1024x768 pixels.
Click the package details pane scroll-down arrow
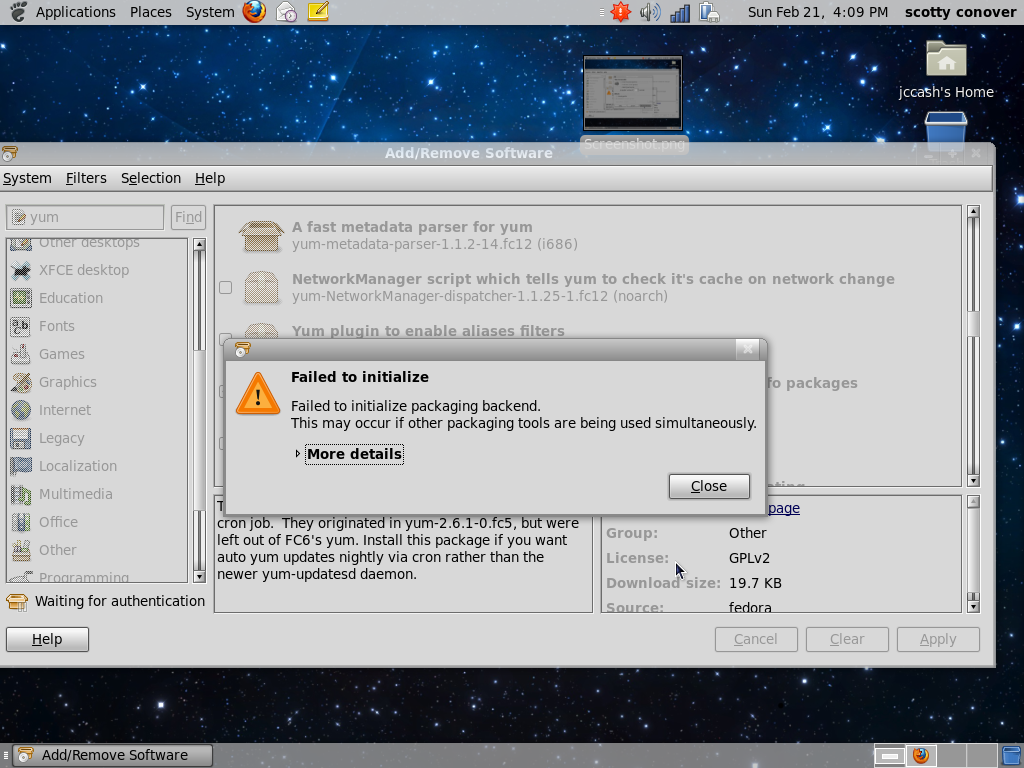click(973, 607)
